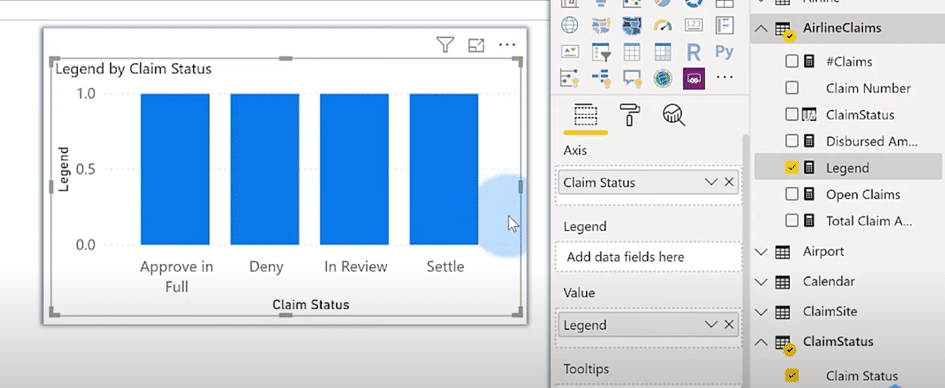Screen dimensions: 945x388
Task: Enter Focus mode for the chart
Action: tap(476, 45)
